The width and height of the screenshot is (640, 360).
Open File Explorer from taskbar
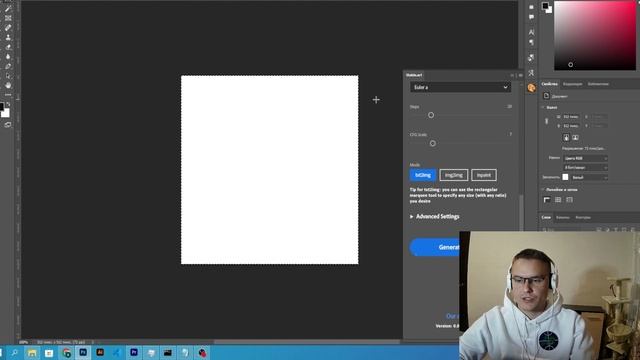[x=32, y=353]
